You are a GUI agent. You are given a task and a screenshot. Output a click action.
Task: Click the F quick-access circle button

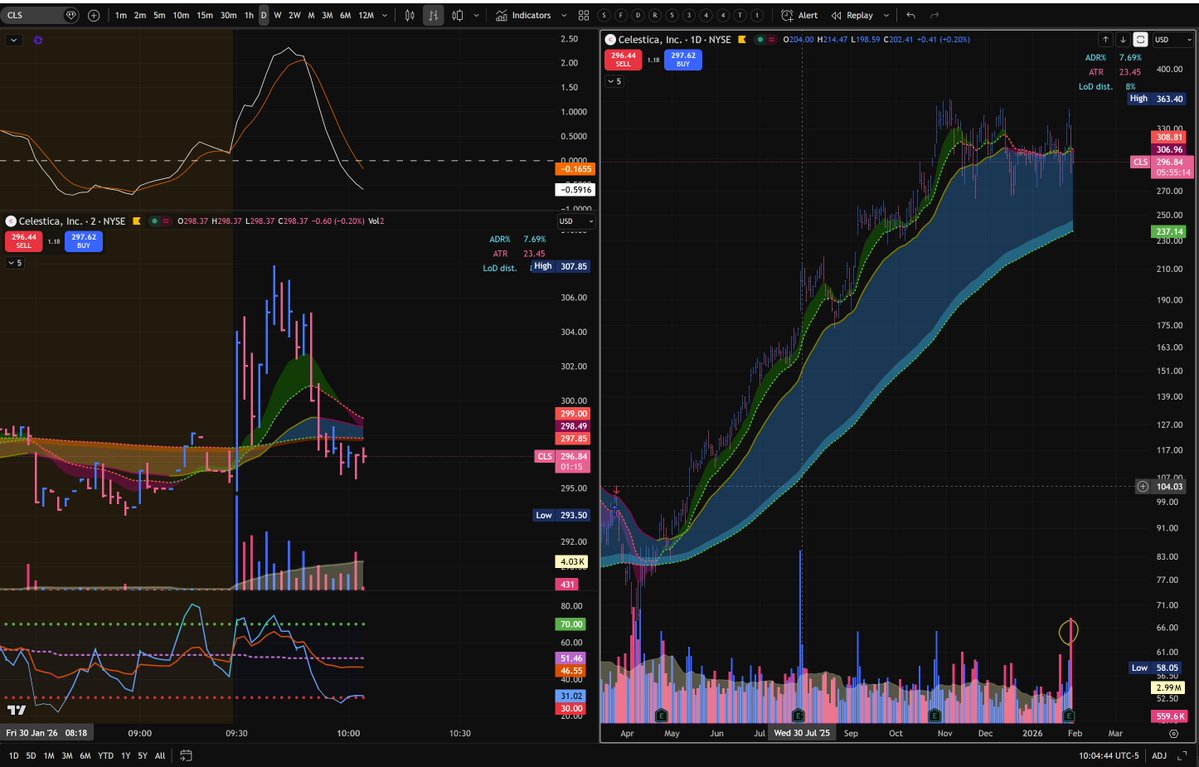pyautogui.click(x=621, y=15)
